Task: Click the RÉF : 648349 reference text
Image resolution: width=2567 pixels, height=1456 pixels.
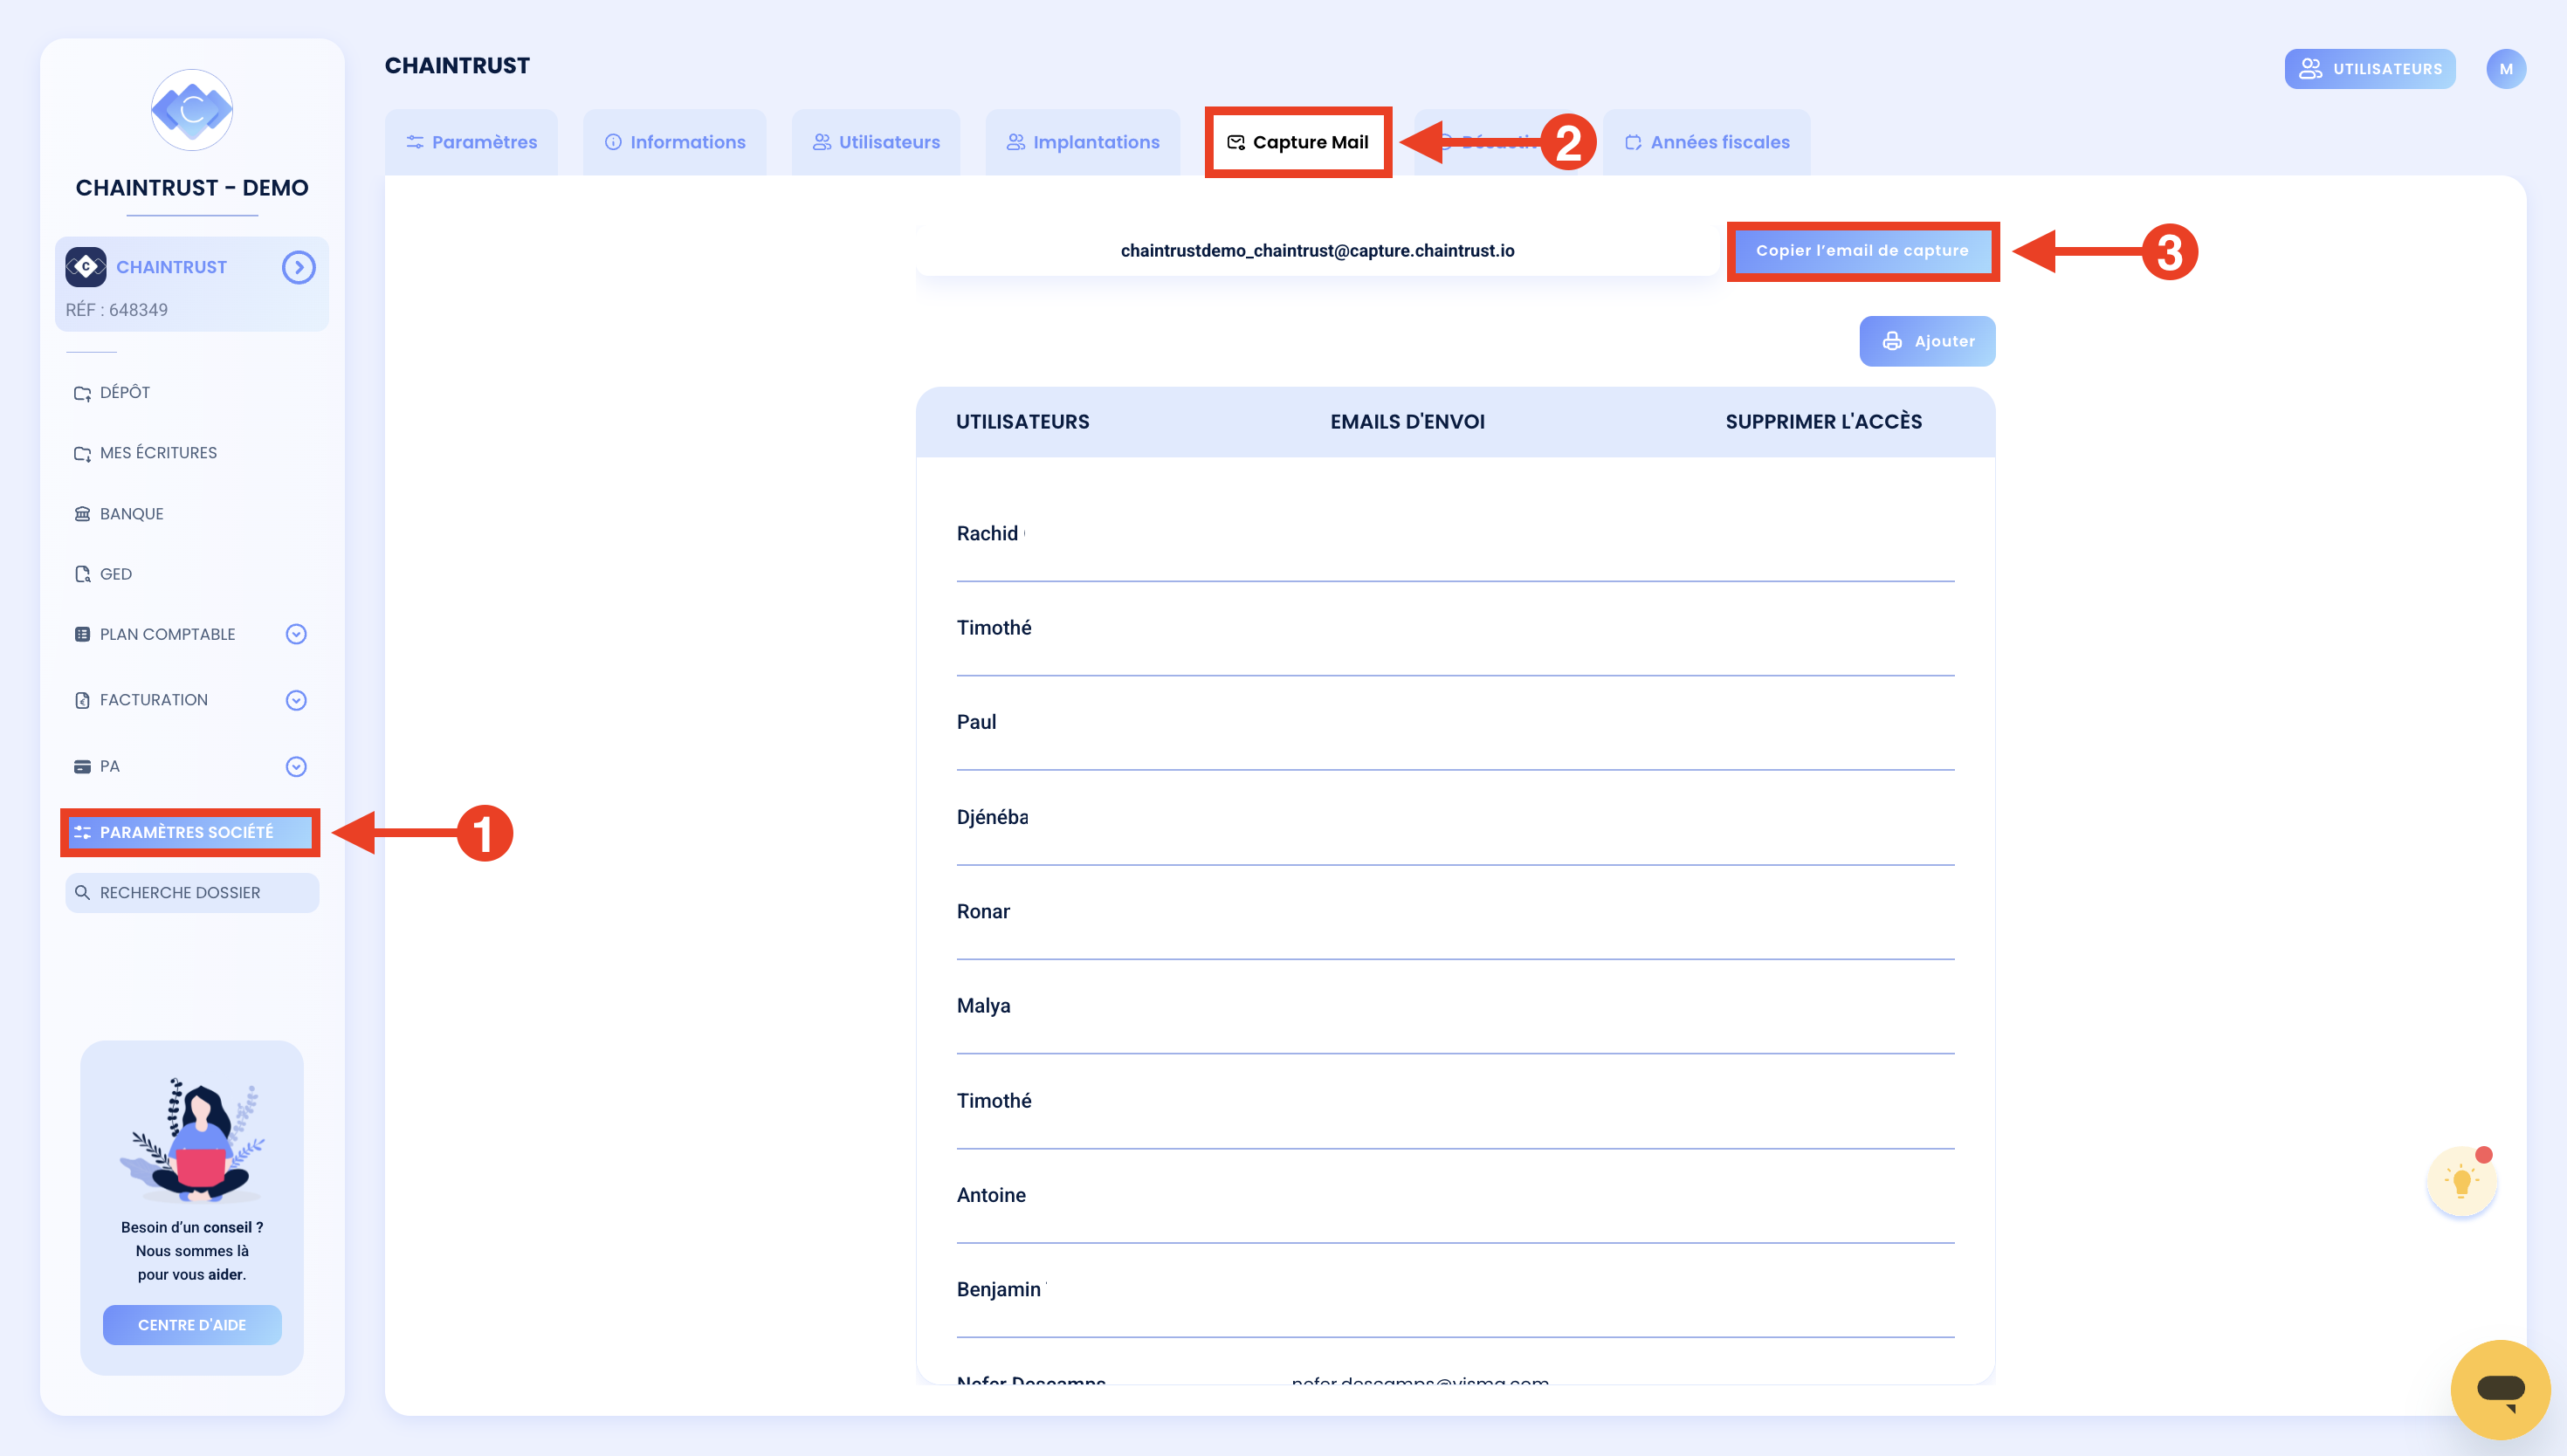Action: tap(117, 310)
